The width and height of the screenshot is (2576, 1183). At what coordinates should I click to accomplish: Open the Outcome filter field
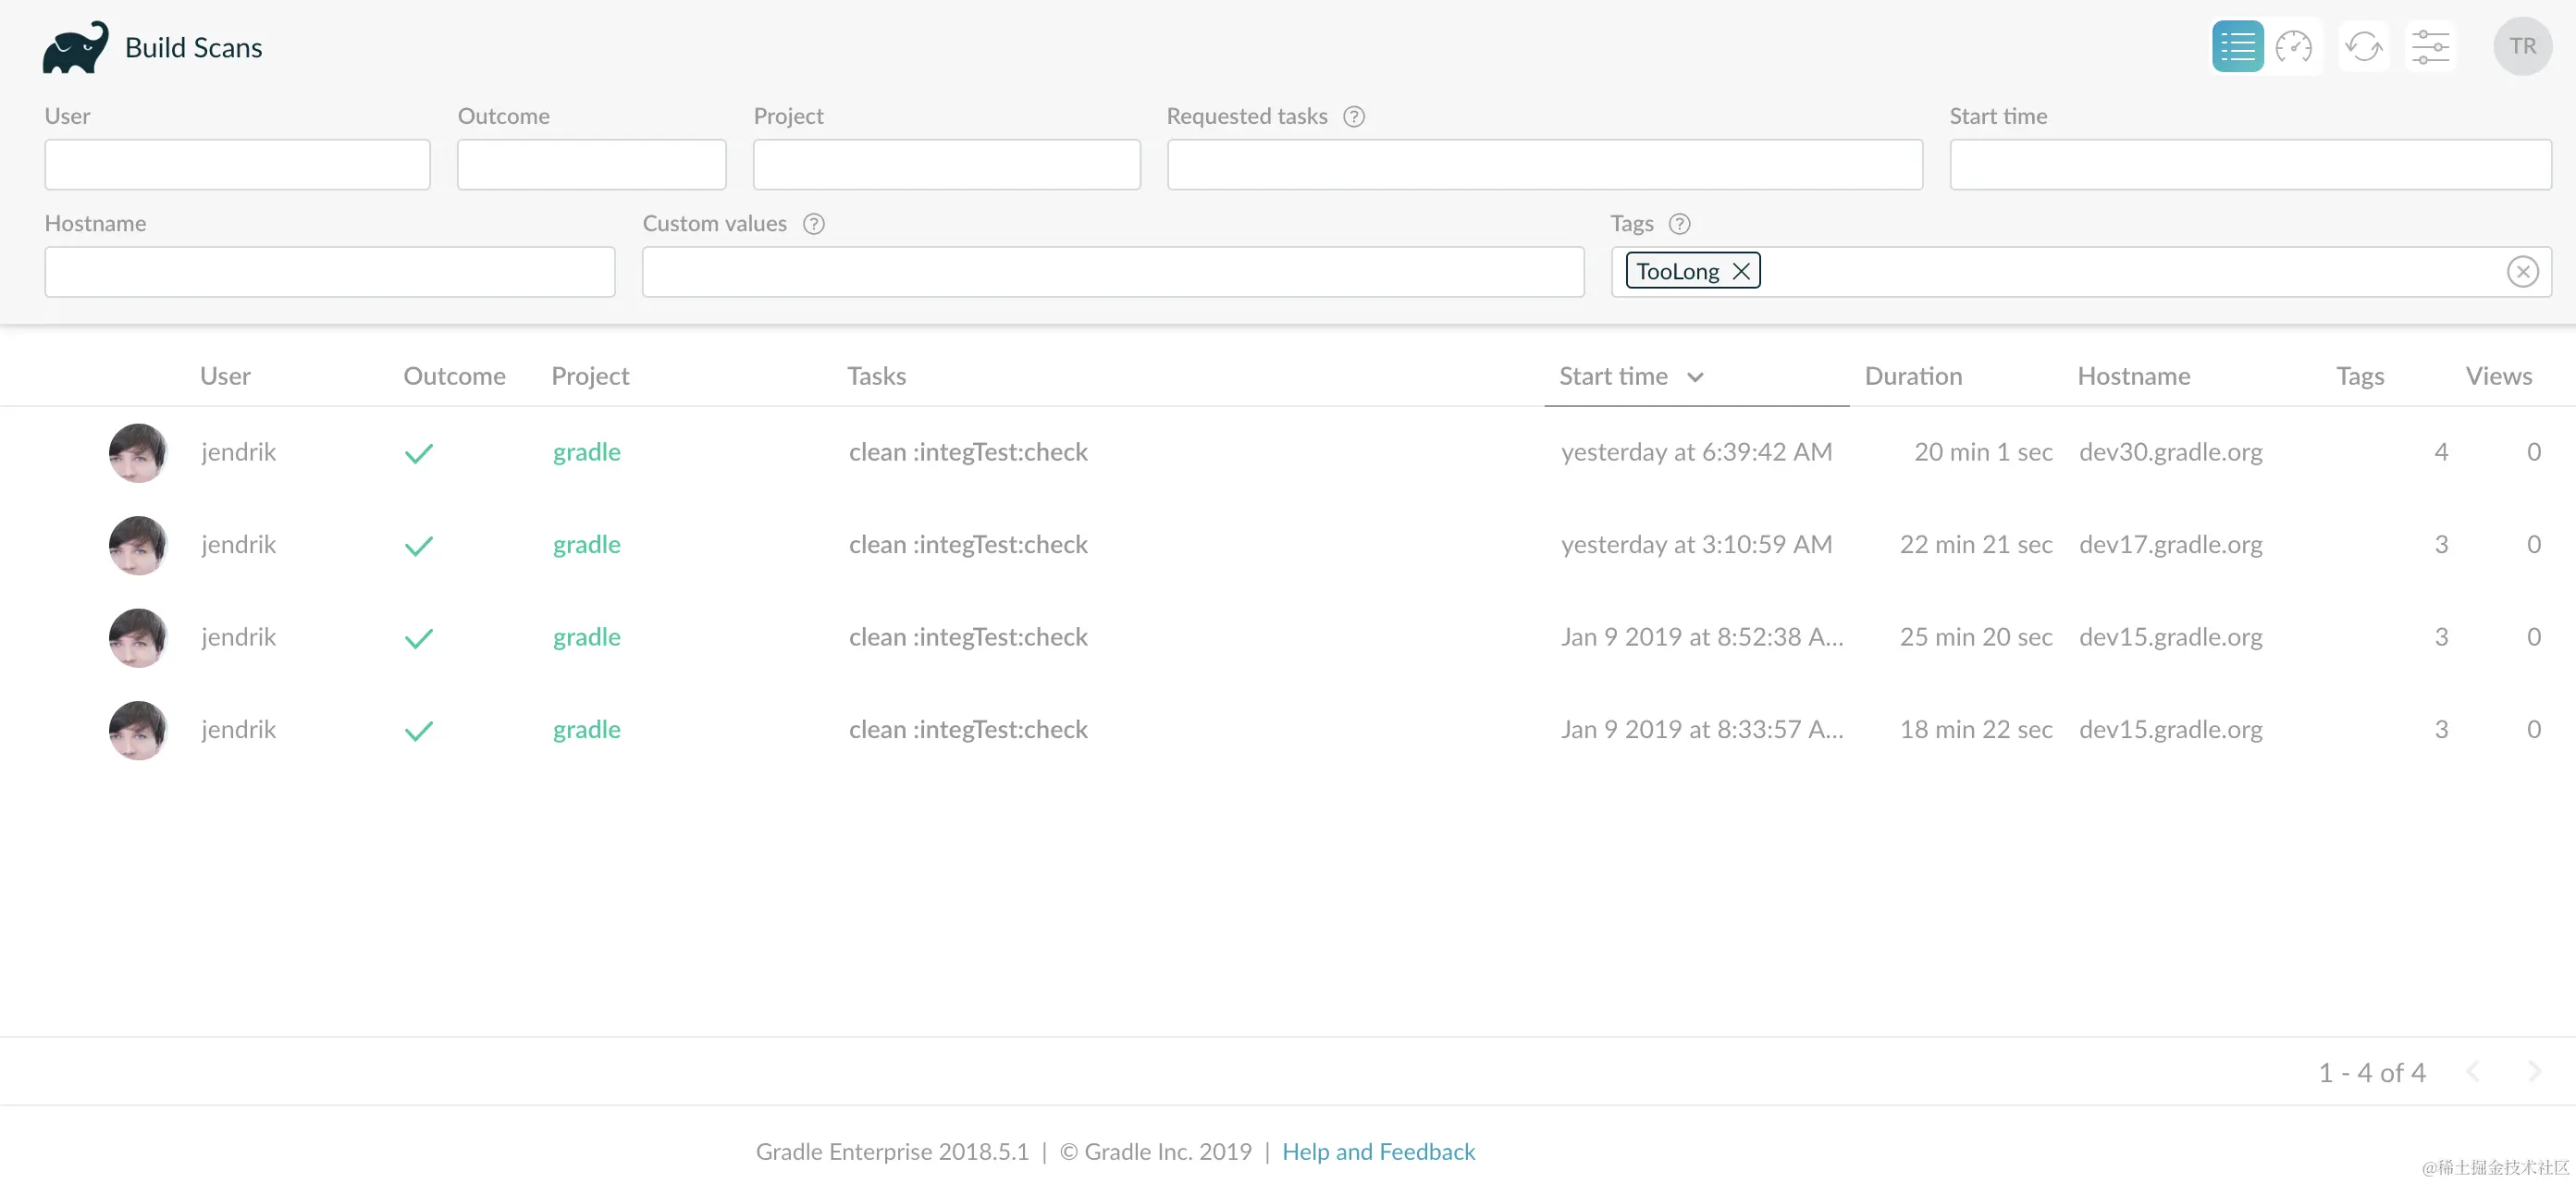click(591, 165)
